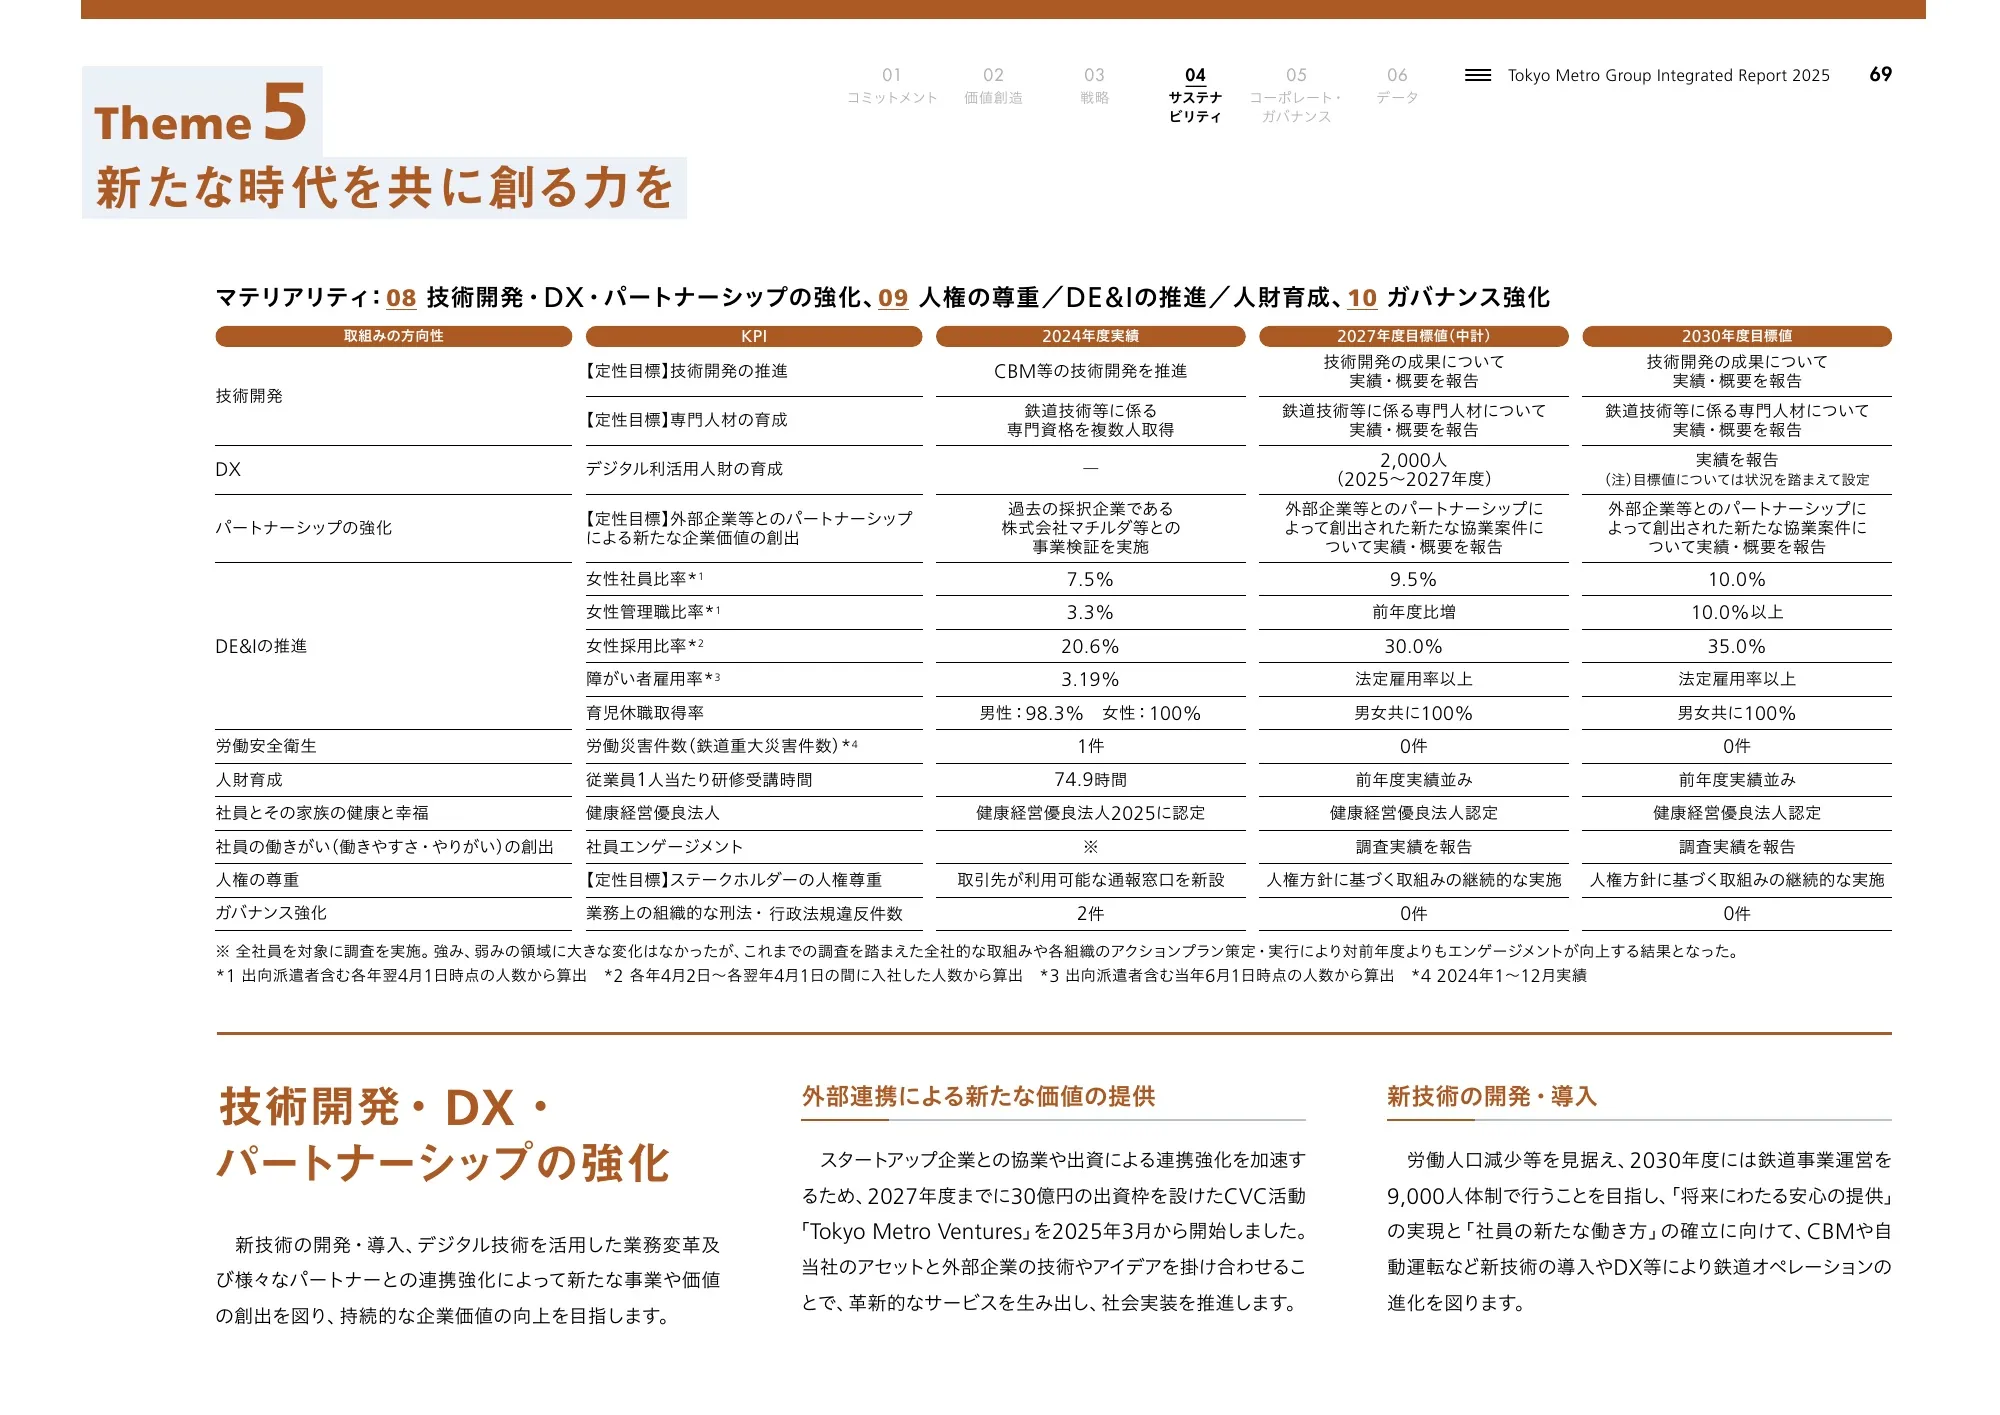Open the hamburger menu icon beside the report title
2000x1415 pixels.
(x=1477, y=75)
